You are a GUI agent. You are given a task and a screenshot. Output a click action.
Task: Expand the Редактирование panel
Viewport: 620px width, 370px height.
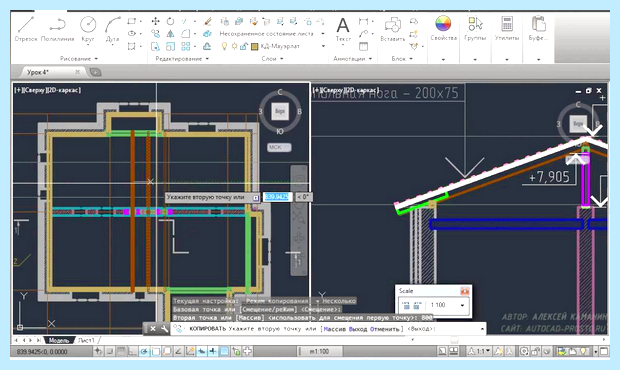pos(182,59)
